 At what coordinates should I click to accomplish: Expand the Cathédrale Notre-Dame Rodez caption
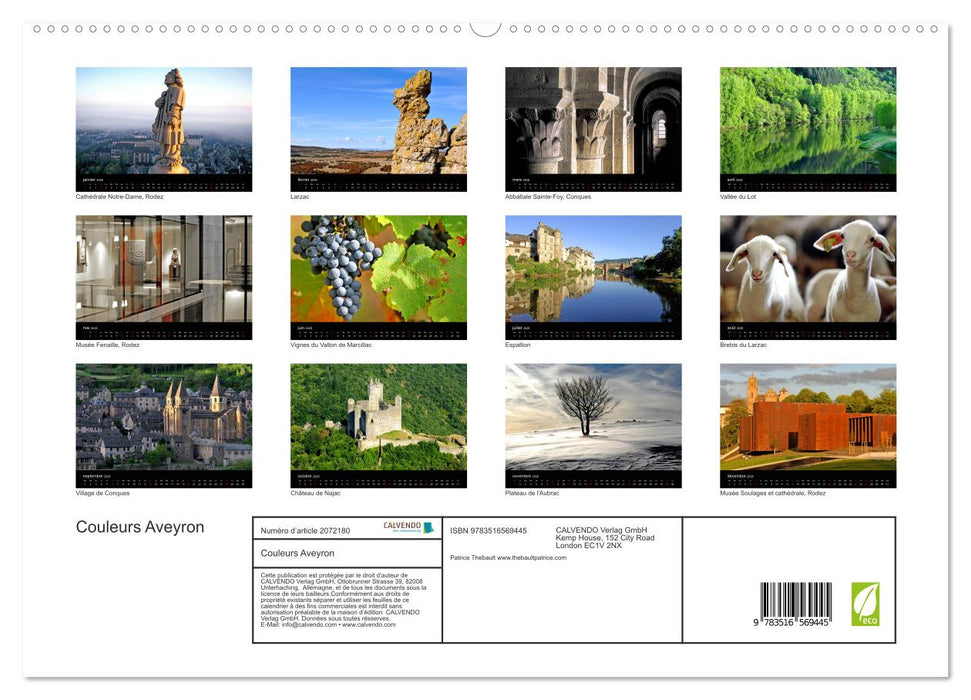pyautogui.click(x=126, y=197)
